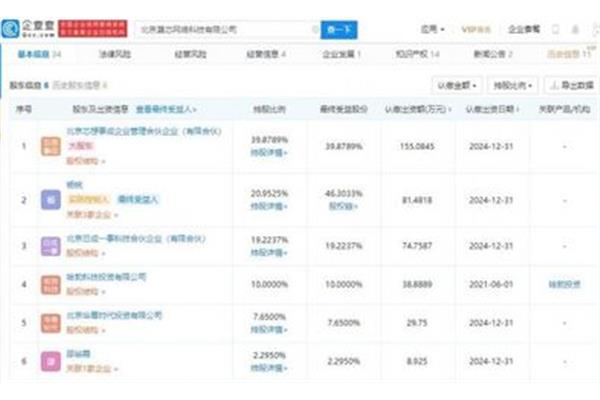Open the row 5 shareholder company name link

click(x=114, y=315)
